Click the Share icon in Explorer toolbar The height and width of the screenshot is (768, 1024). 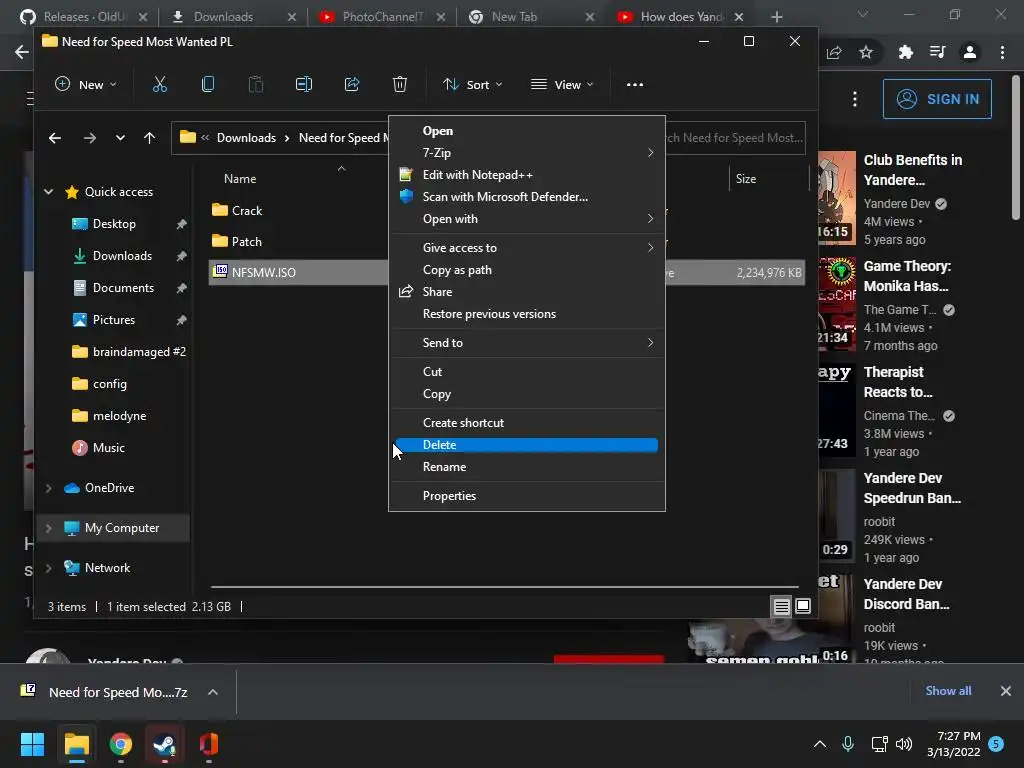352,84
